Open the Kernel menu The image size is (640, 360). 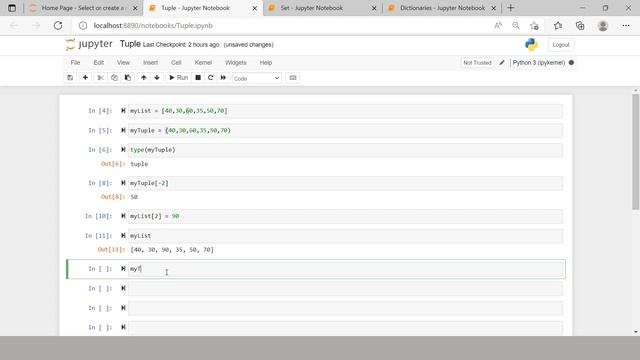(203, 62)
